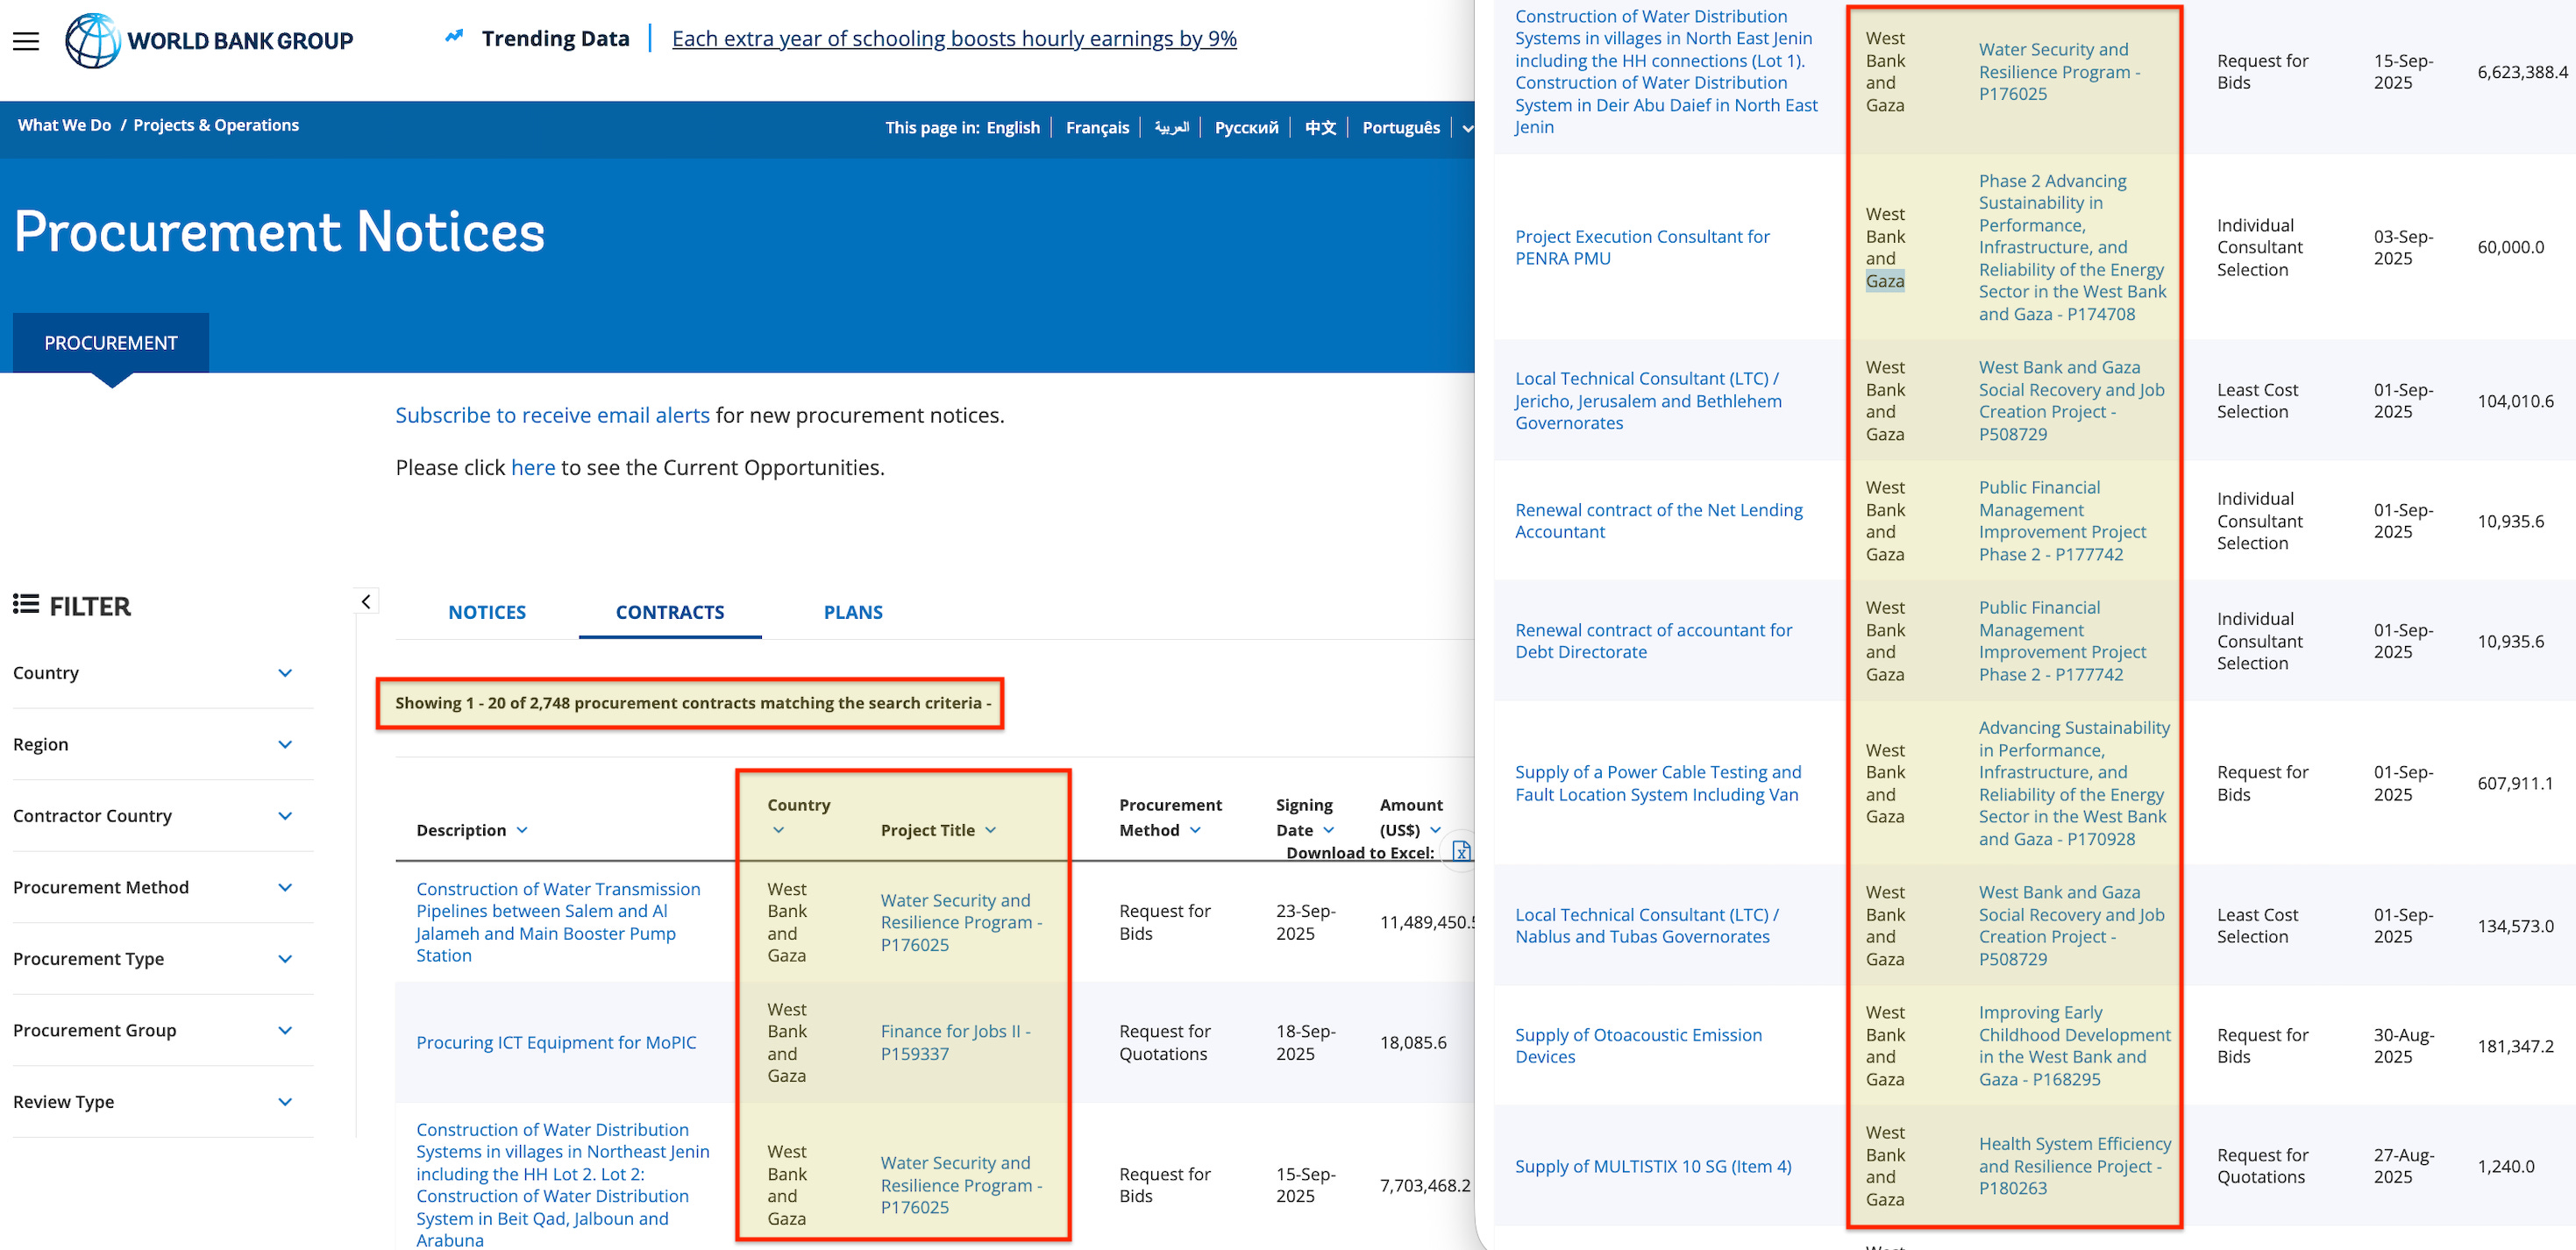The width and height of the screenshot is (2576, 1250).
Task: Expand the Procurement Method filter
Action: [x=284, y=887]
